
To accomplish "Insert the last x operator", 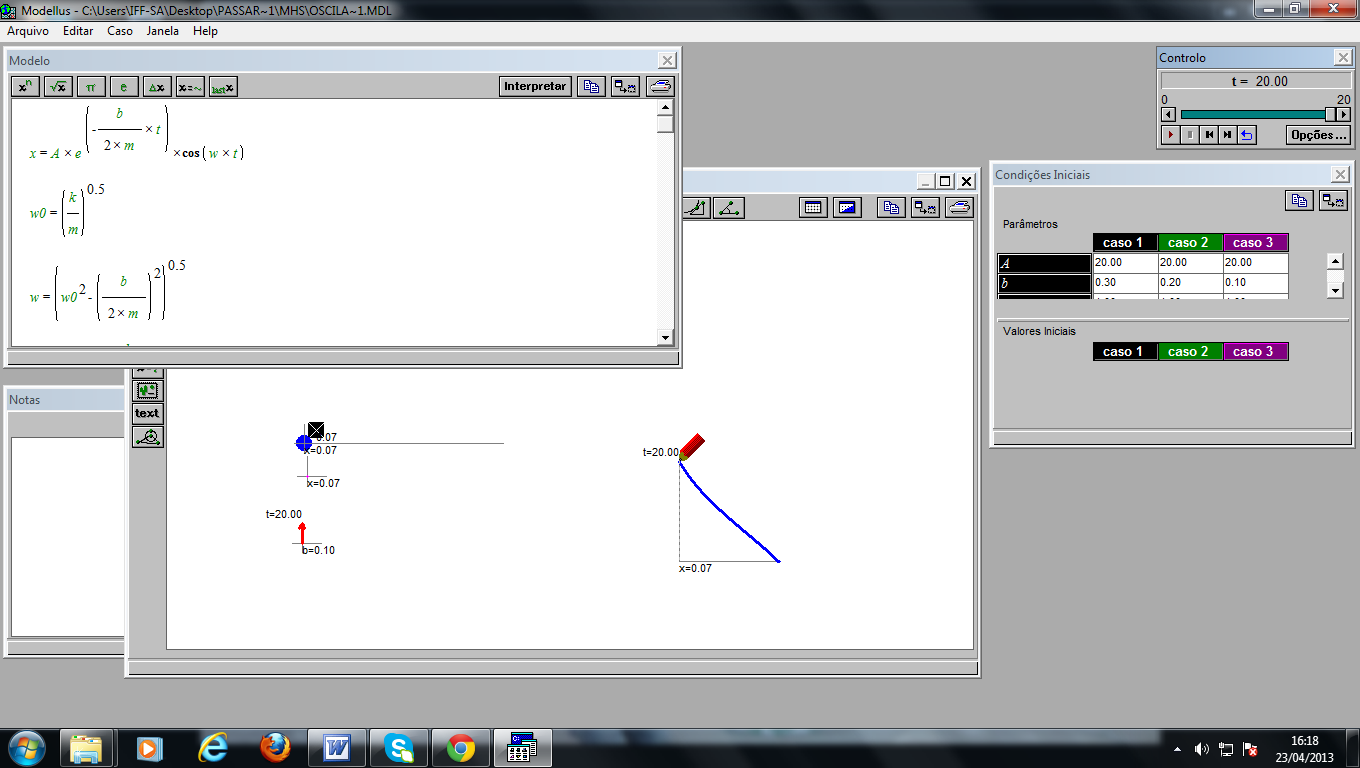I will click(223, 87).
